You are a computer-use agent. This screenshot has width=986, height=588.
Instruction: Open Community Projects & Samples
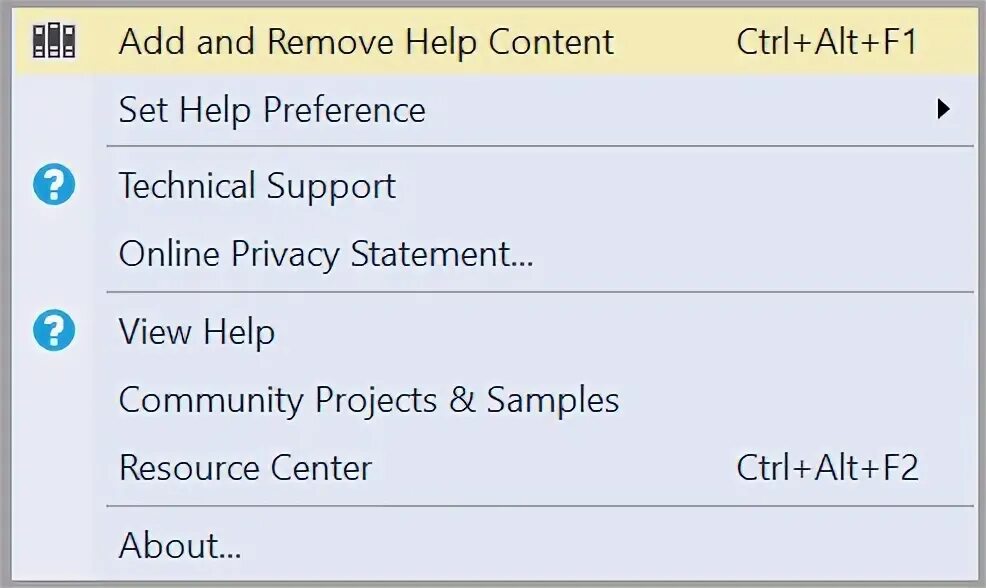(368, 400)
